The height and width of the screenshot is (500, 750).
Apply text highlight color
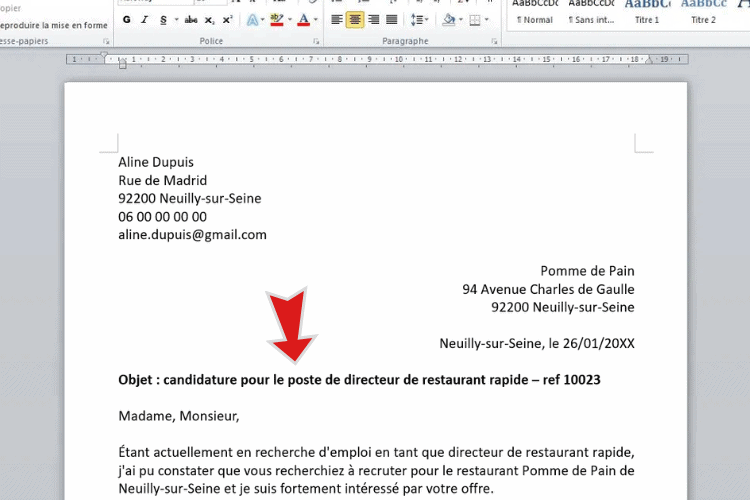[x=277, y=20]
